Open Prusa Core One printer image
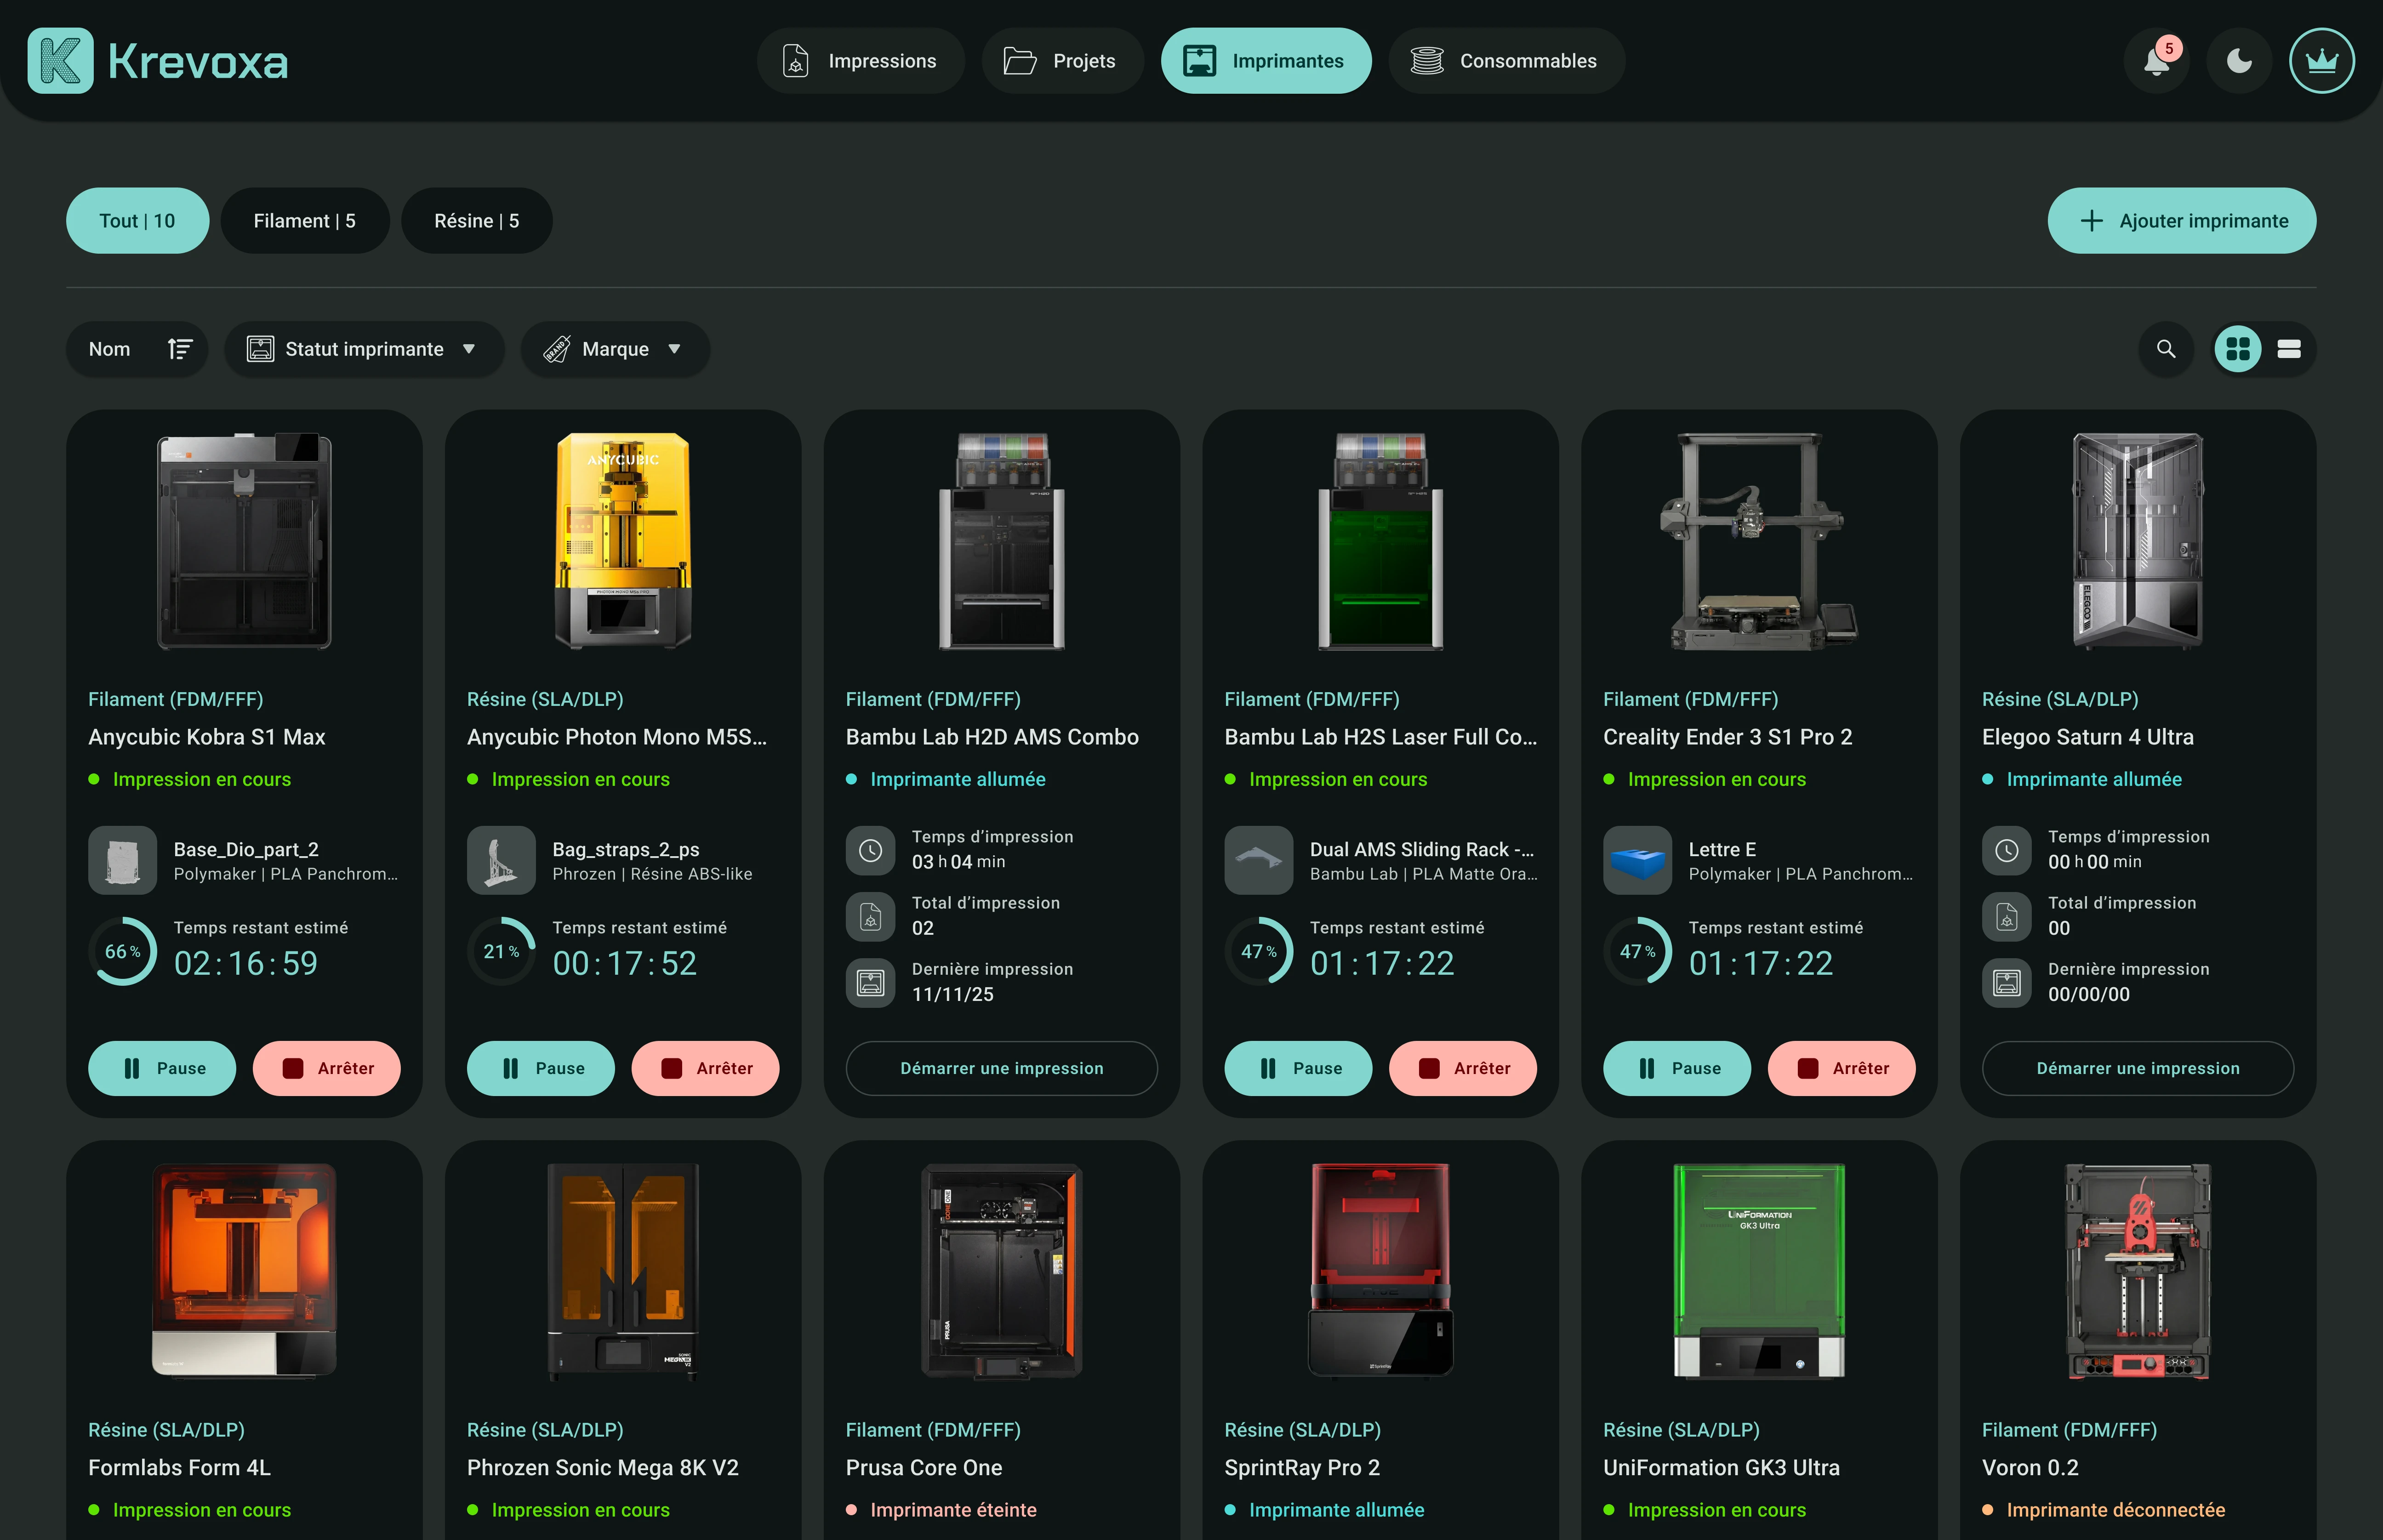Viewport: 2383px width, 1540px height. coord(1002,1271)
